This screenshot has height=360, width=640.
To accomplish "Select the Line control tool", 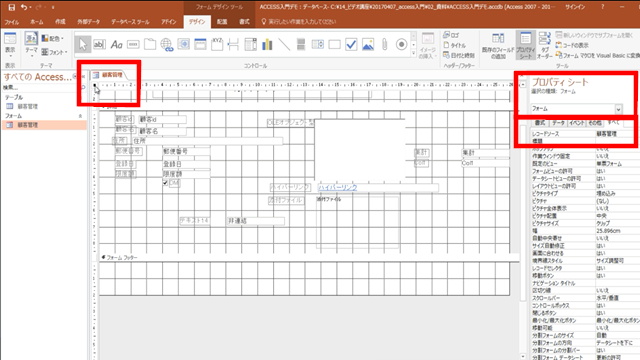I will coord(284,44).
